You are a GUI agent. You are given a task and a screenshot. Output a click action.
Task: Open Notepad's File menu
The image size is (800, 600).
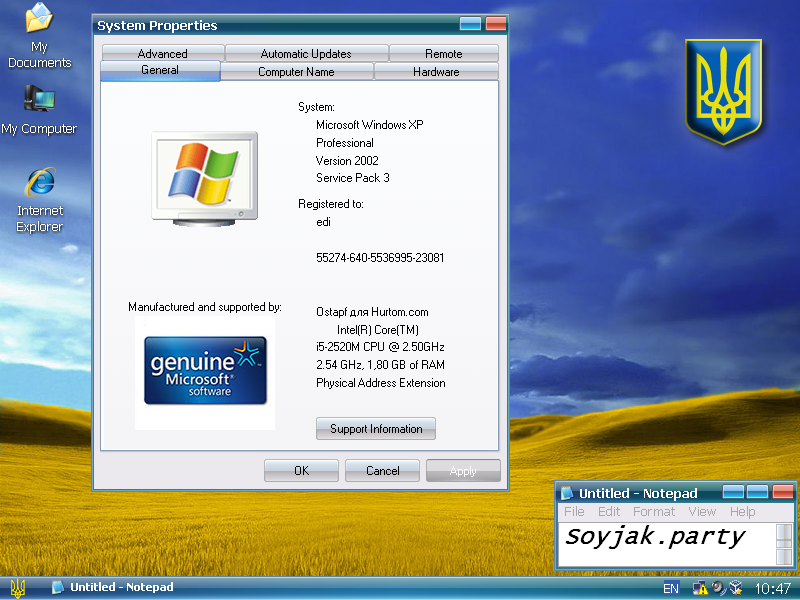click(574, 512)
